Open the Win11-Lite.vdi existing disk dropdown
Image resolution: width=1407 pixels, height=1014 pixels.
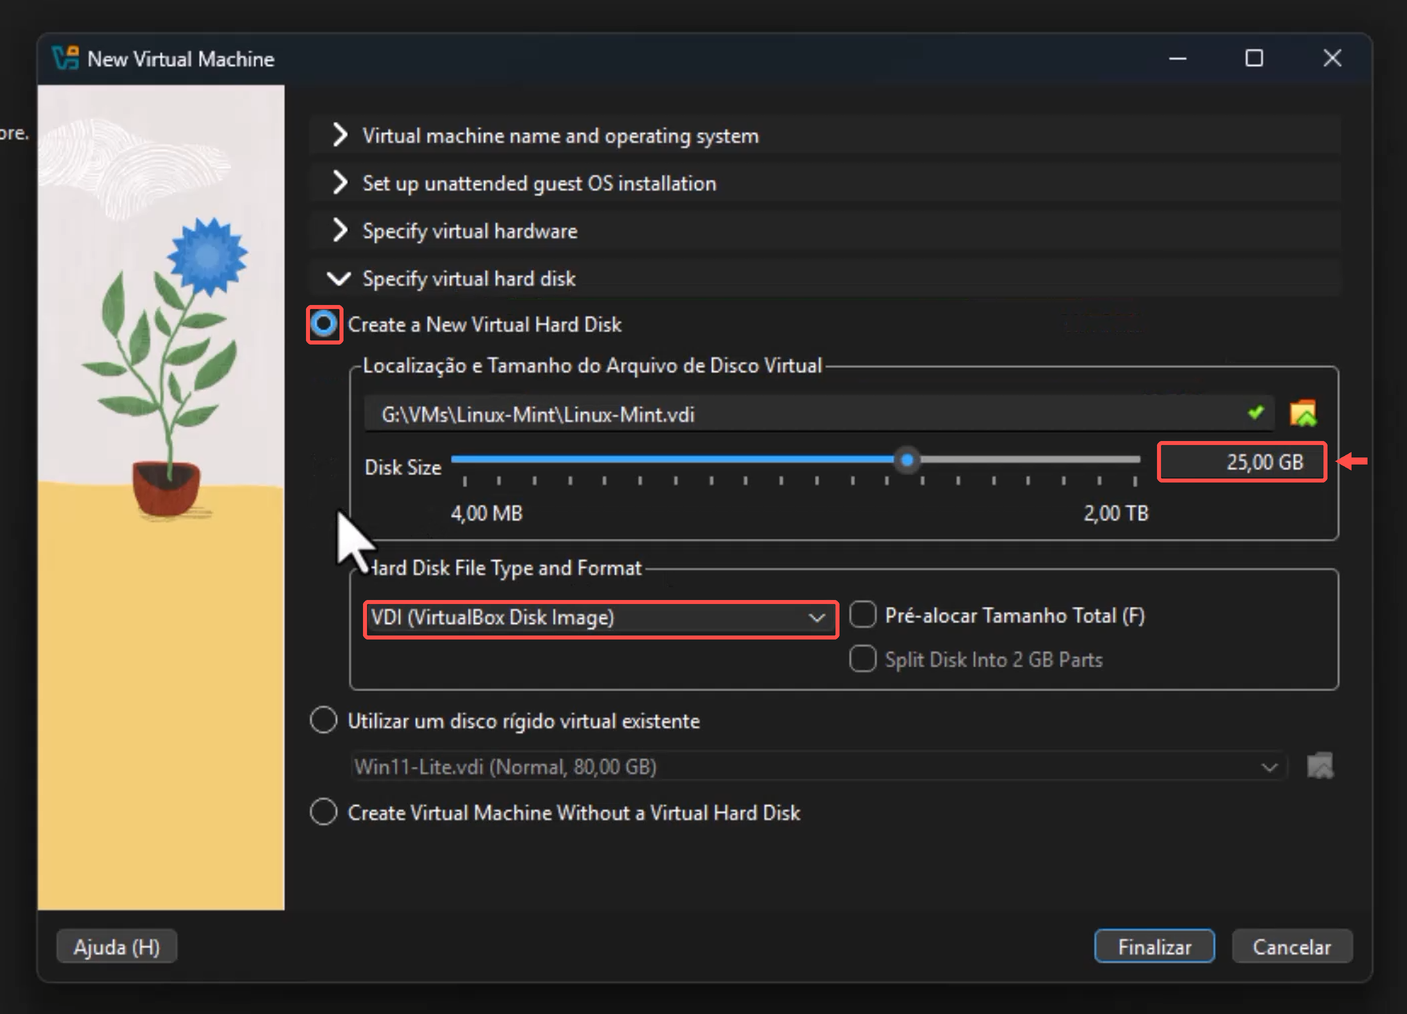point(818,767)
